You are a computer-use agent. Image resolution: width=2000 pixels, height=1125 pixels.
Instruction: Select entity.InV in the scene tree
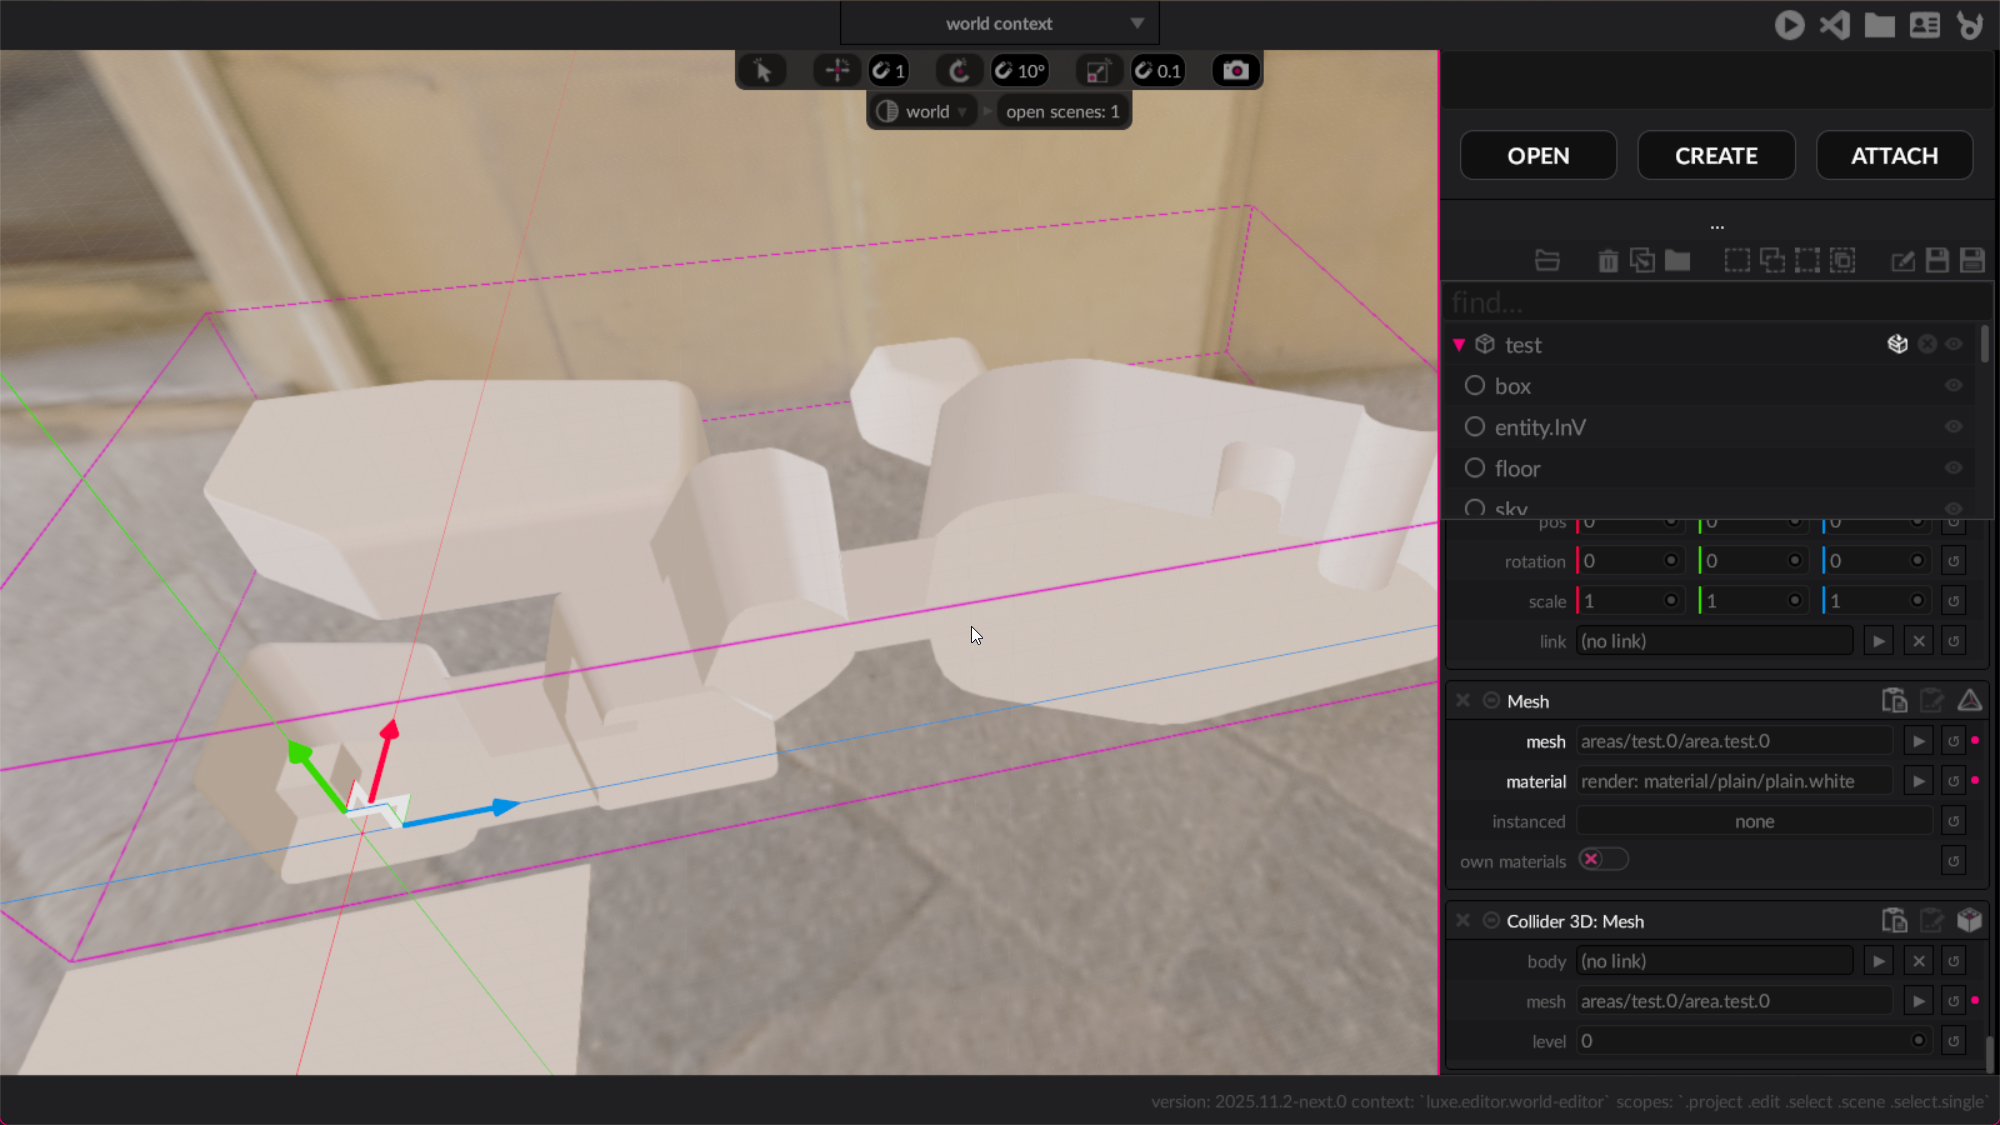click(1539, 428)
